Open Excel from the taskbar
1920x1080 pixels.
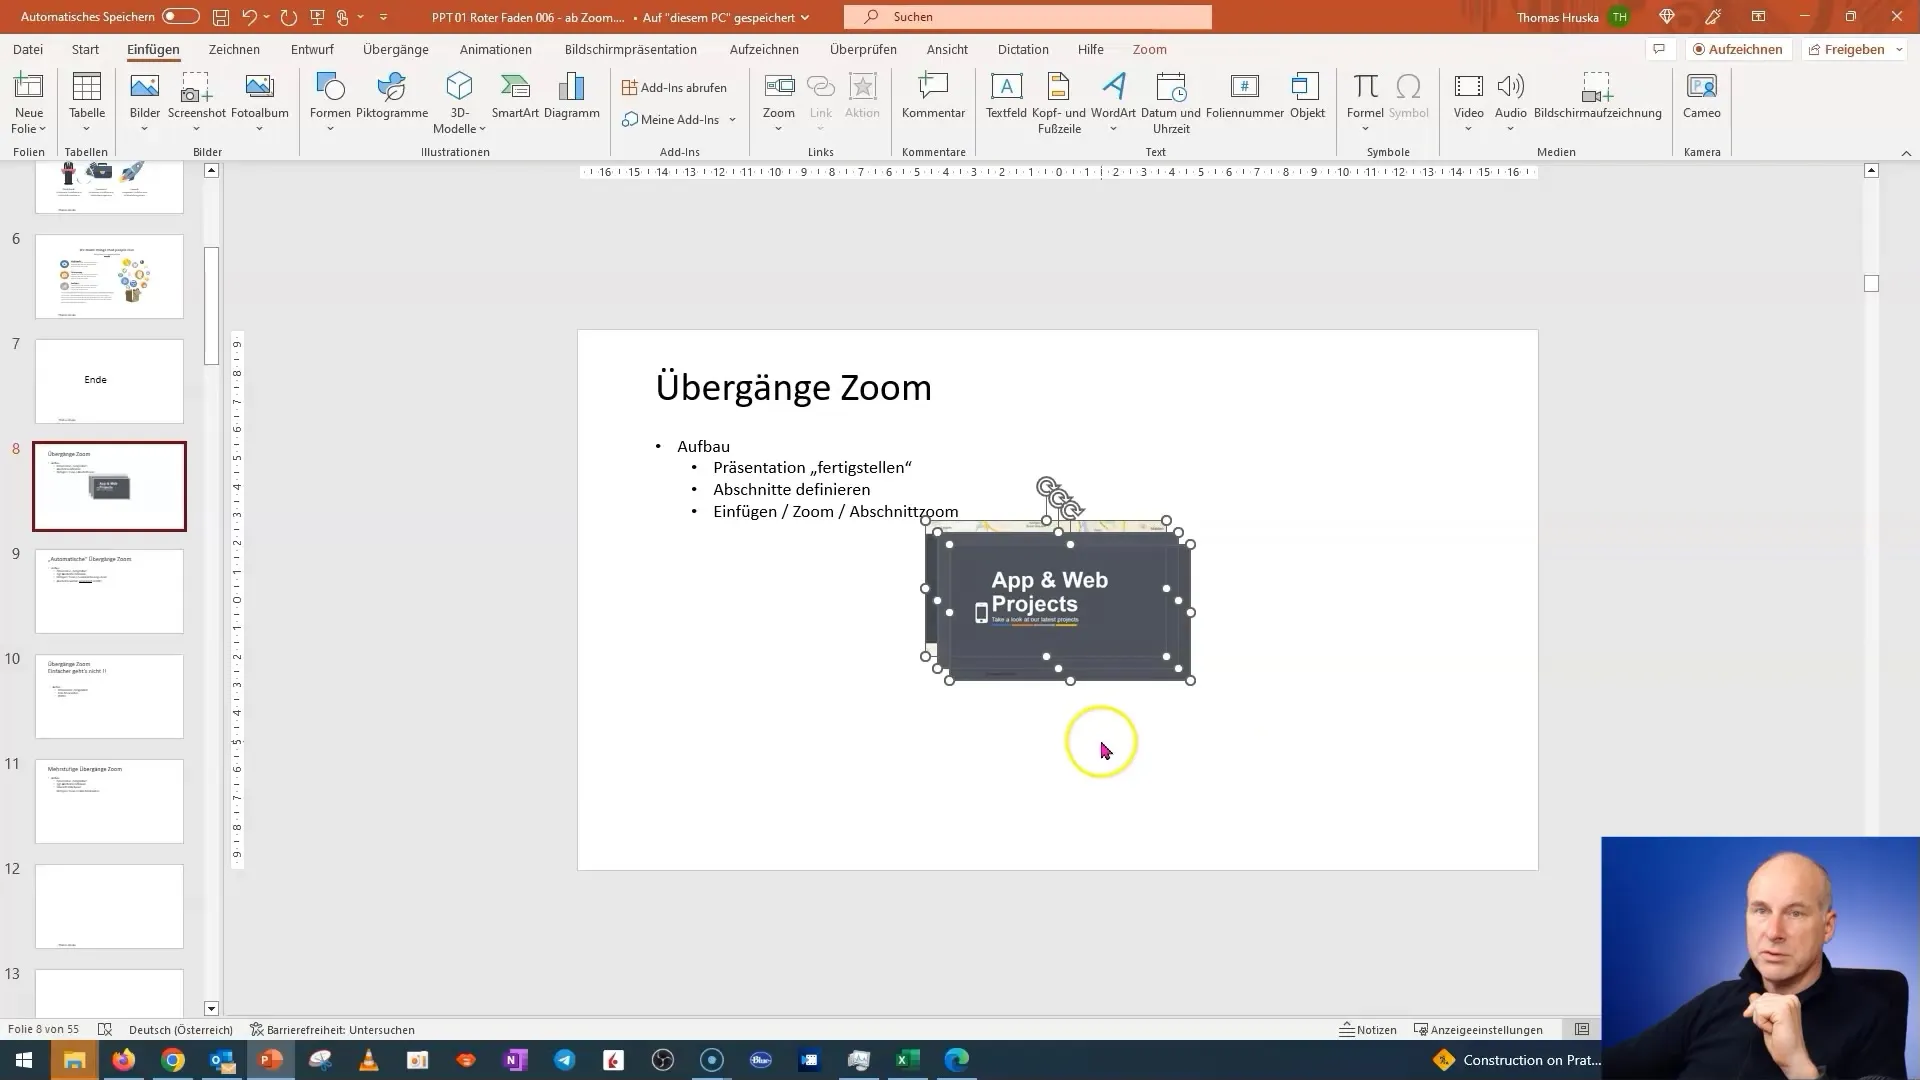coord(907,1060)
